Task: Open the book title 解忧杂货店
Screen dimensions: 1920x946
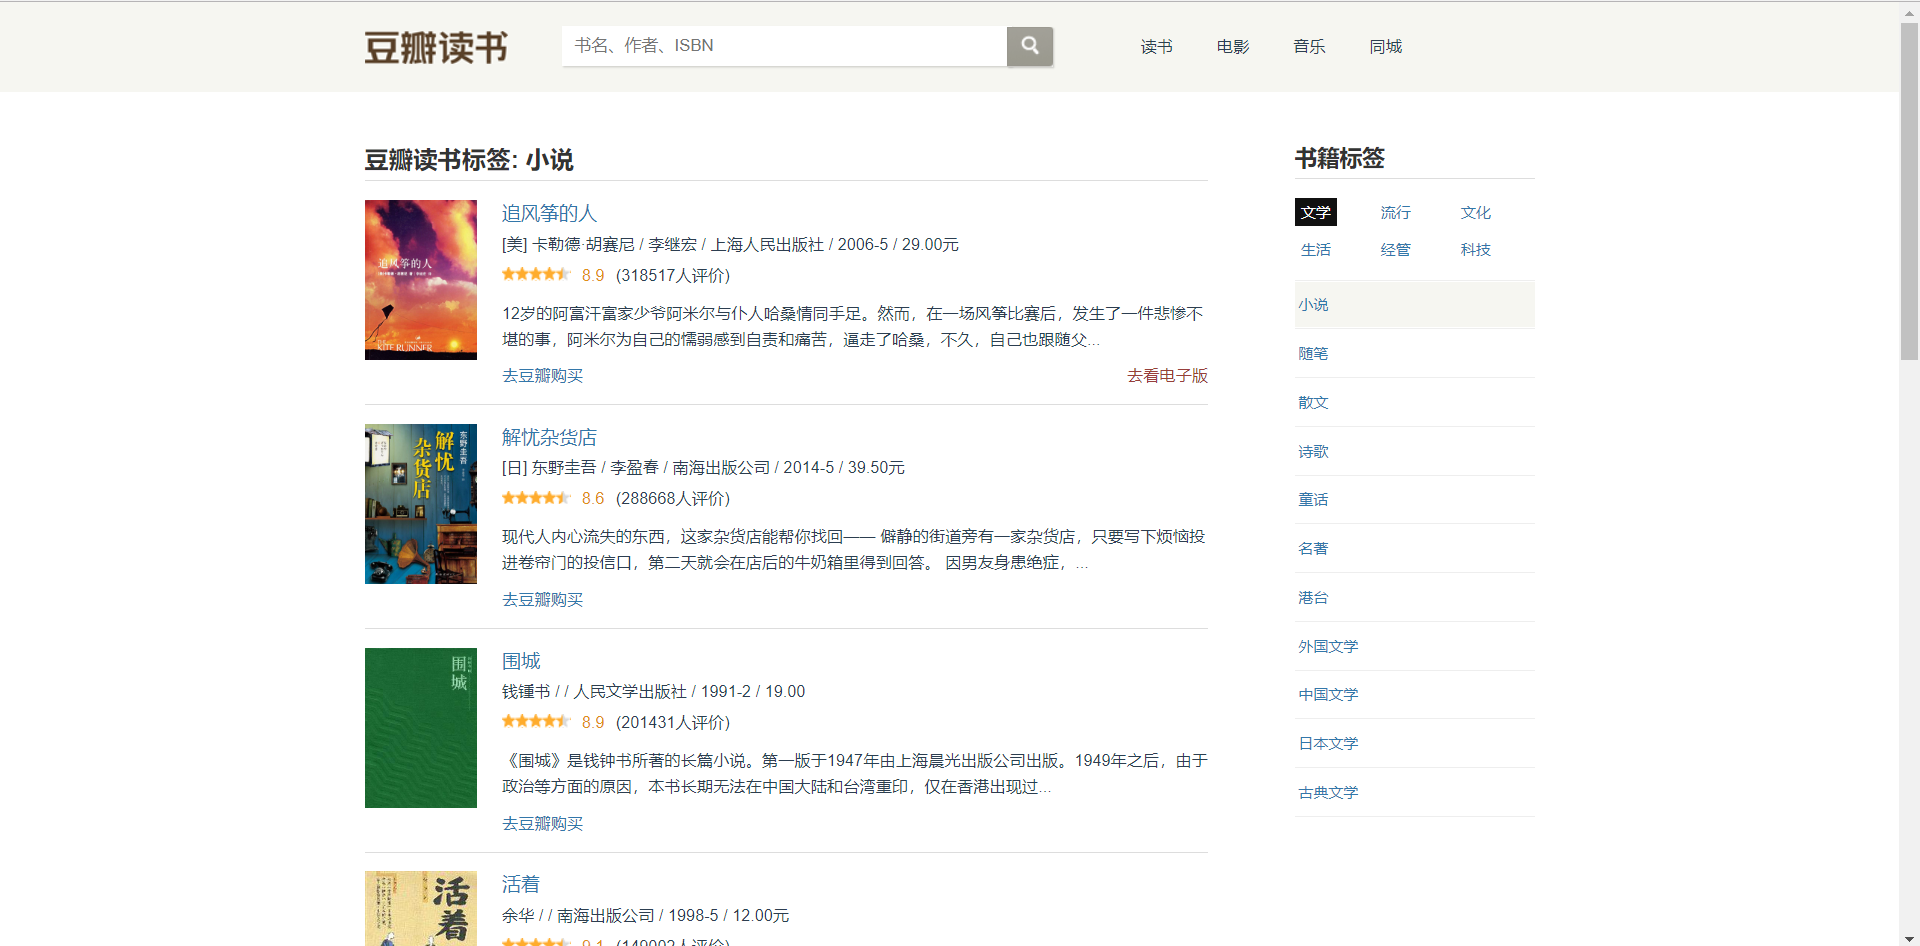Action: tap(549, 437)
